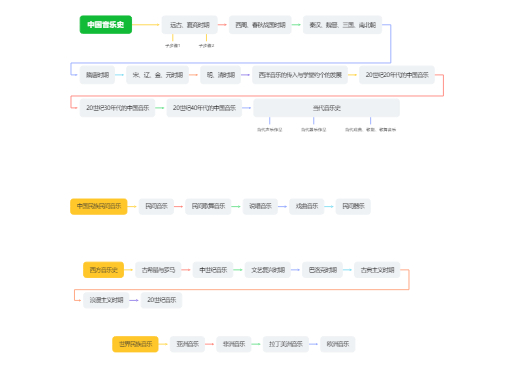Select the 欧洲音乐 node

[338, 344]
